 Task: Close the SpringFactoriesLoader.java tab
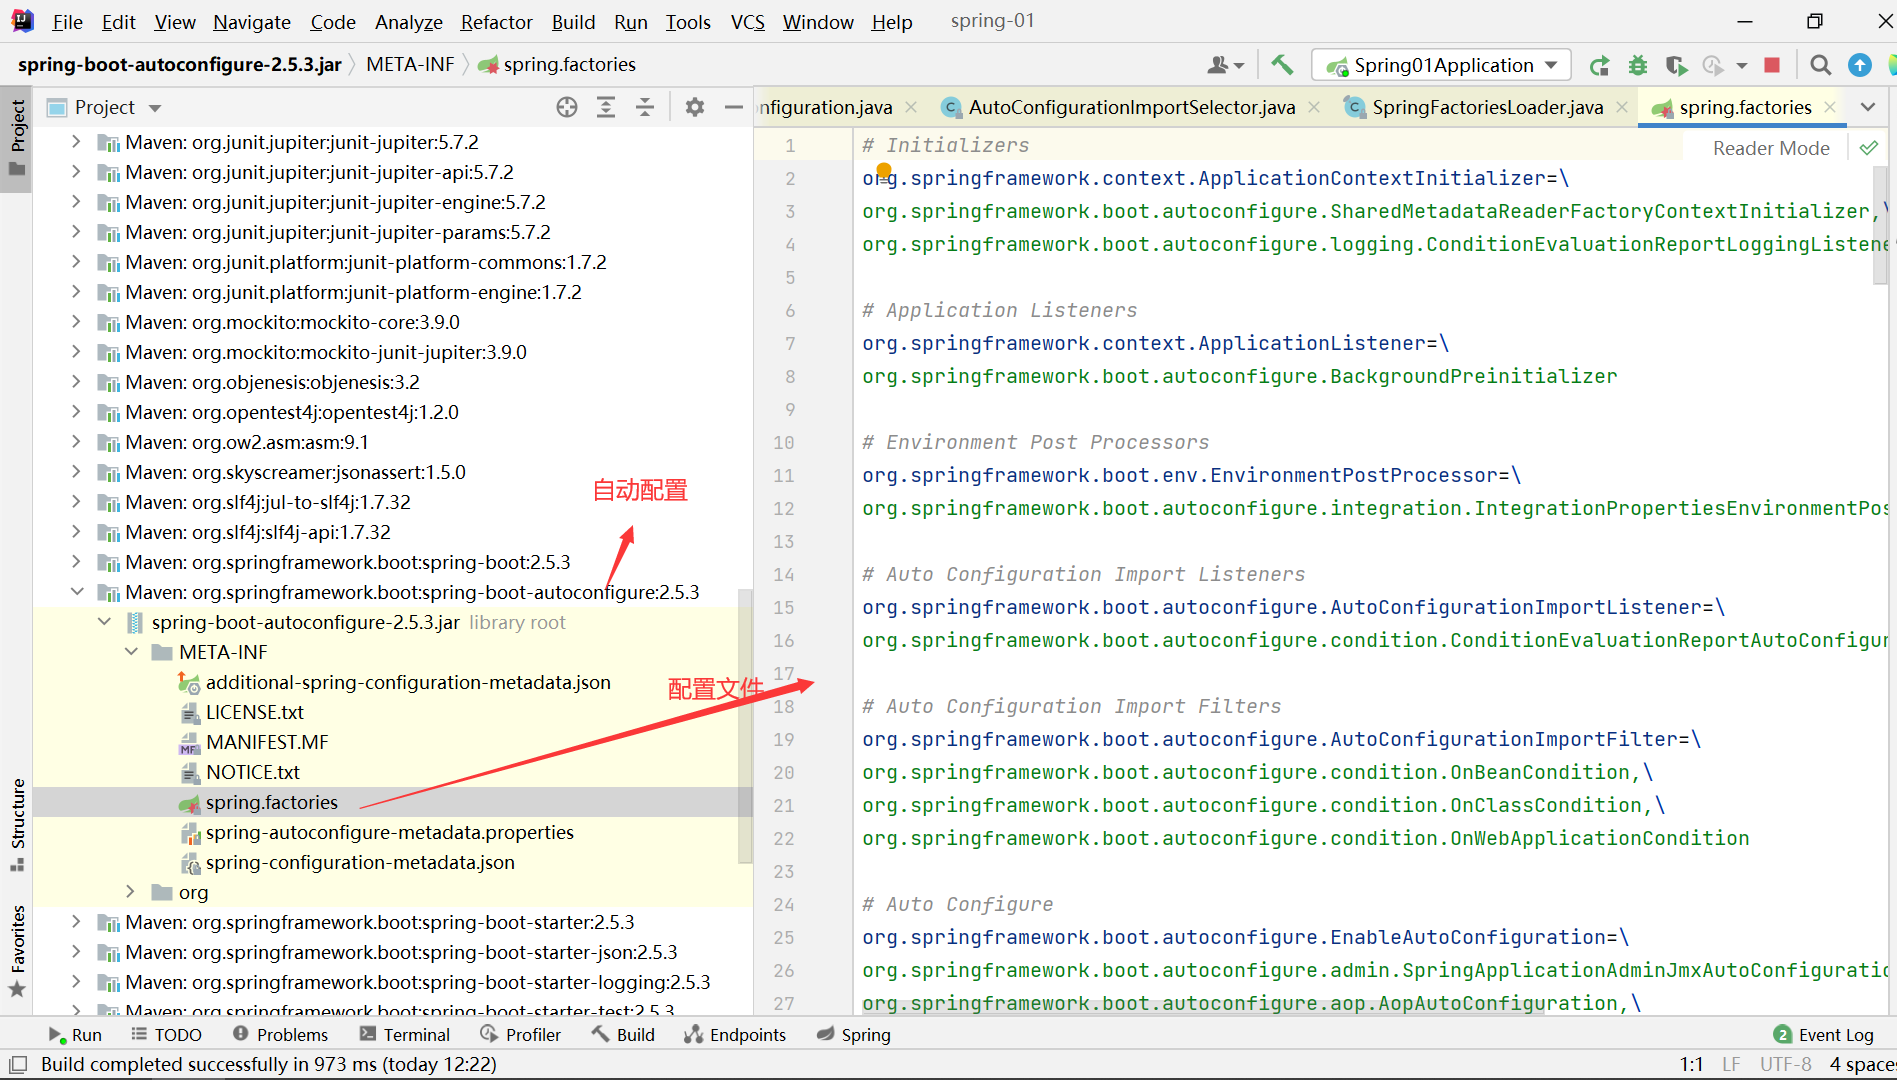(1622, 107)
